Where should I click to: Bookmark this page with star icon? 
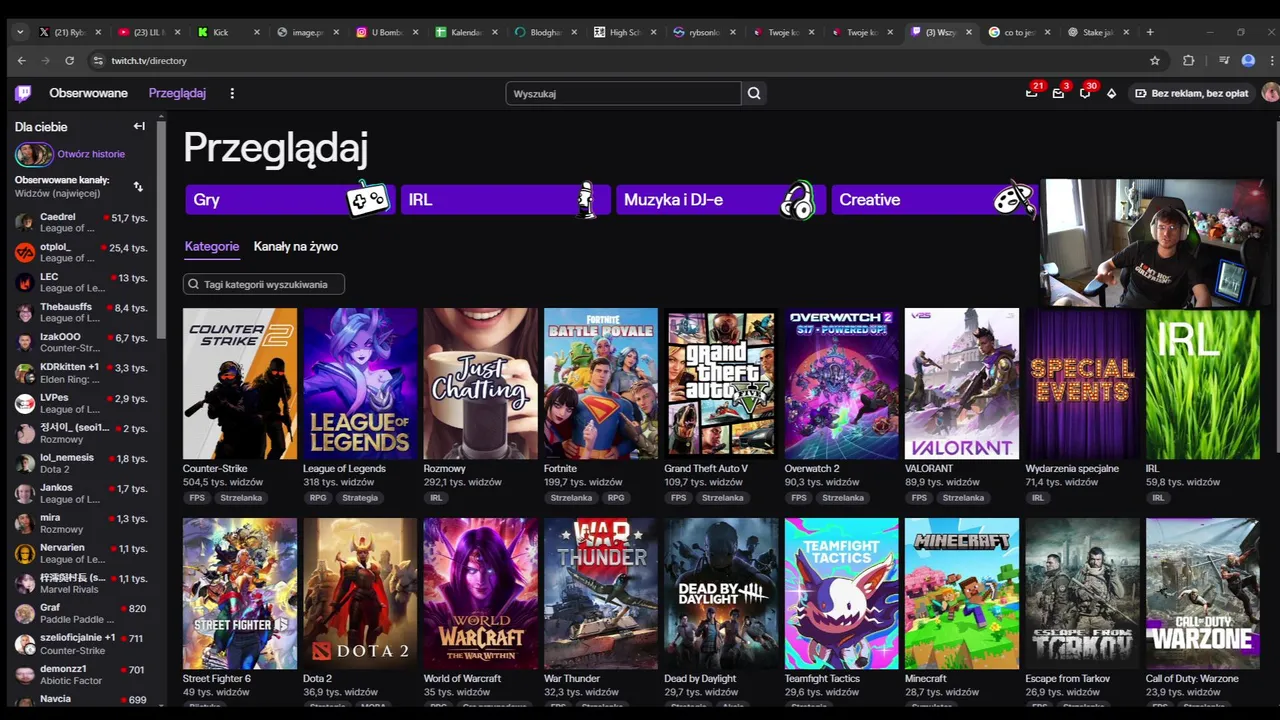[x=1155, y=60]
